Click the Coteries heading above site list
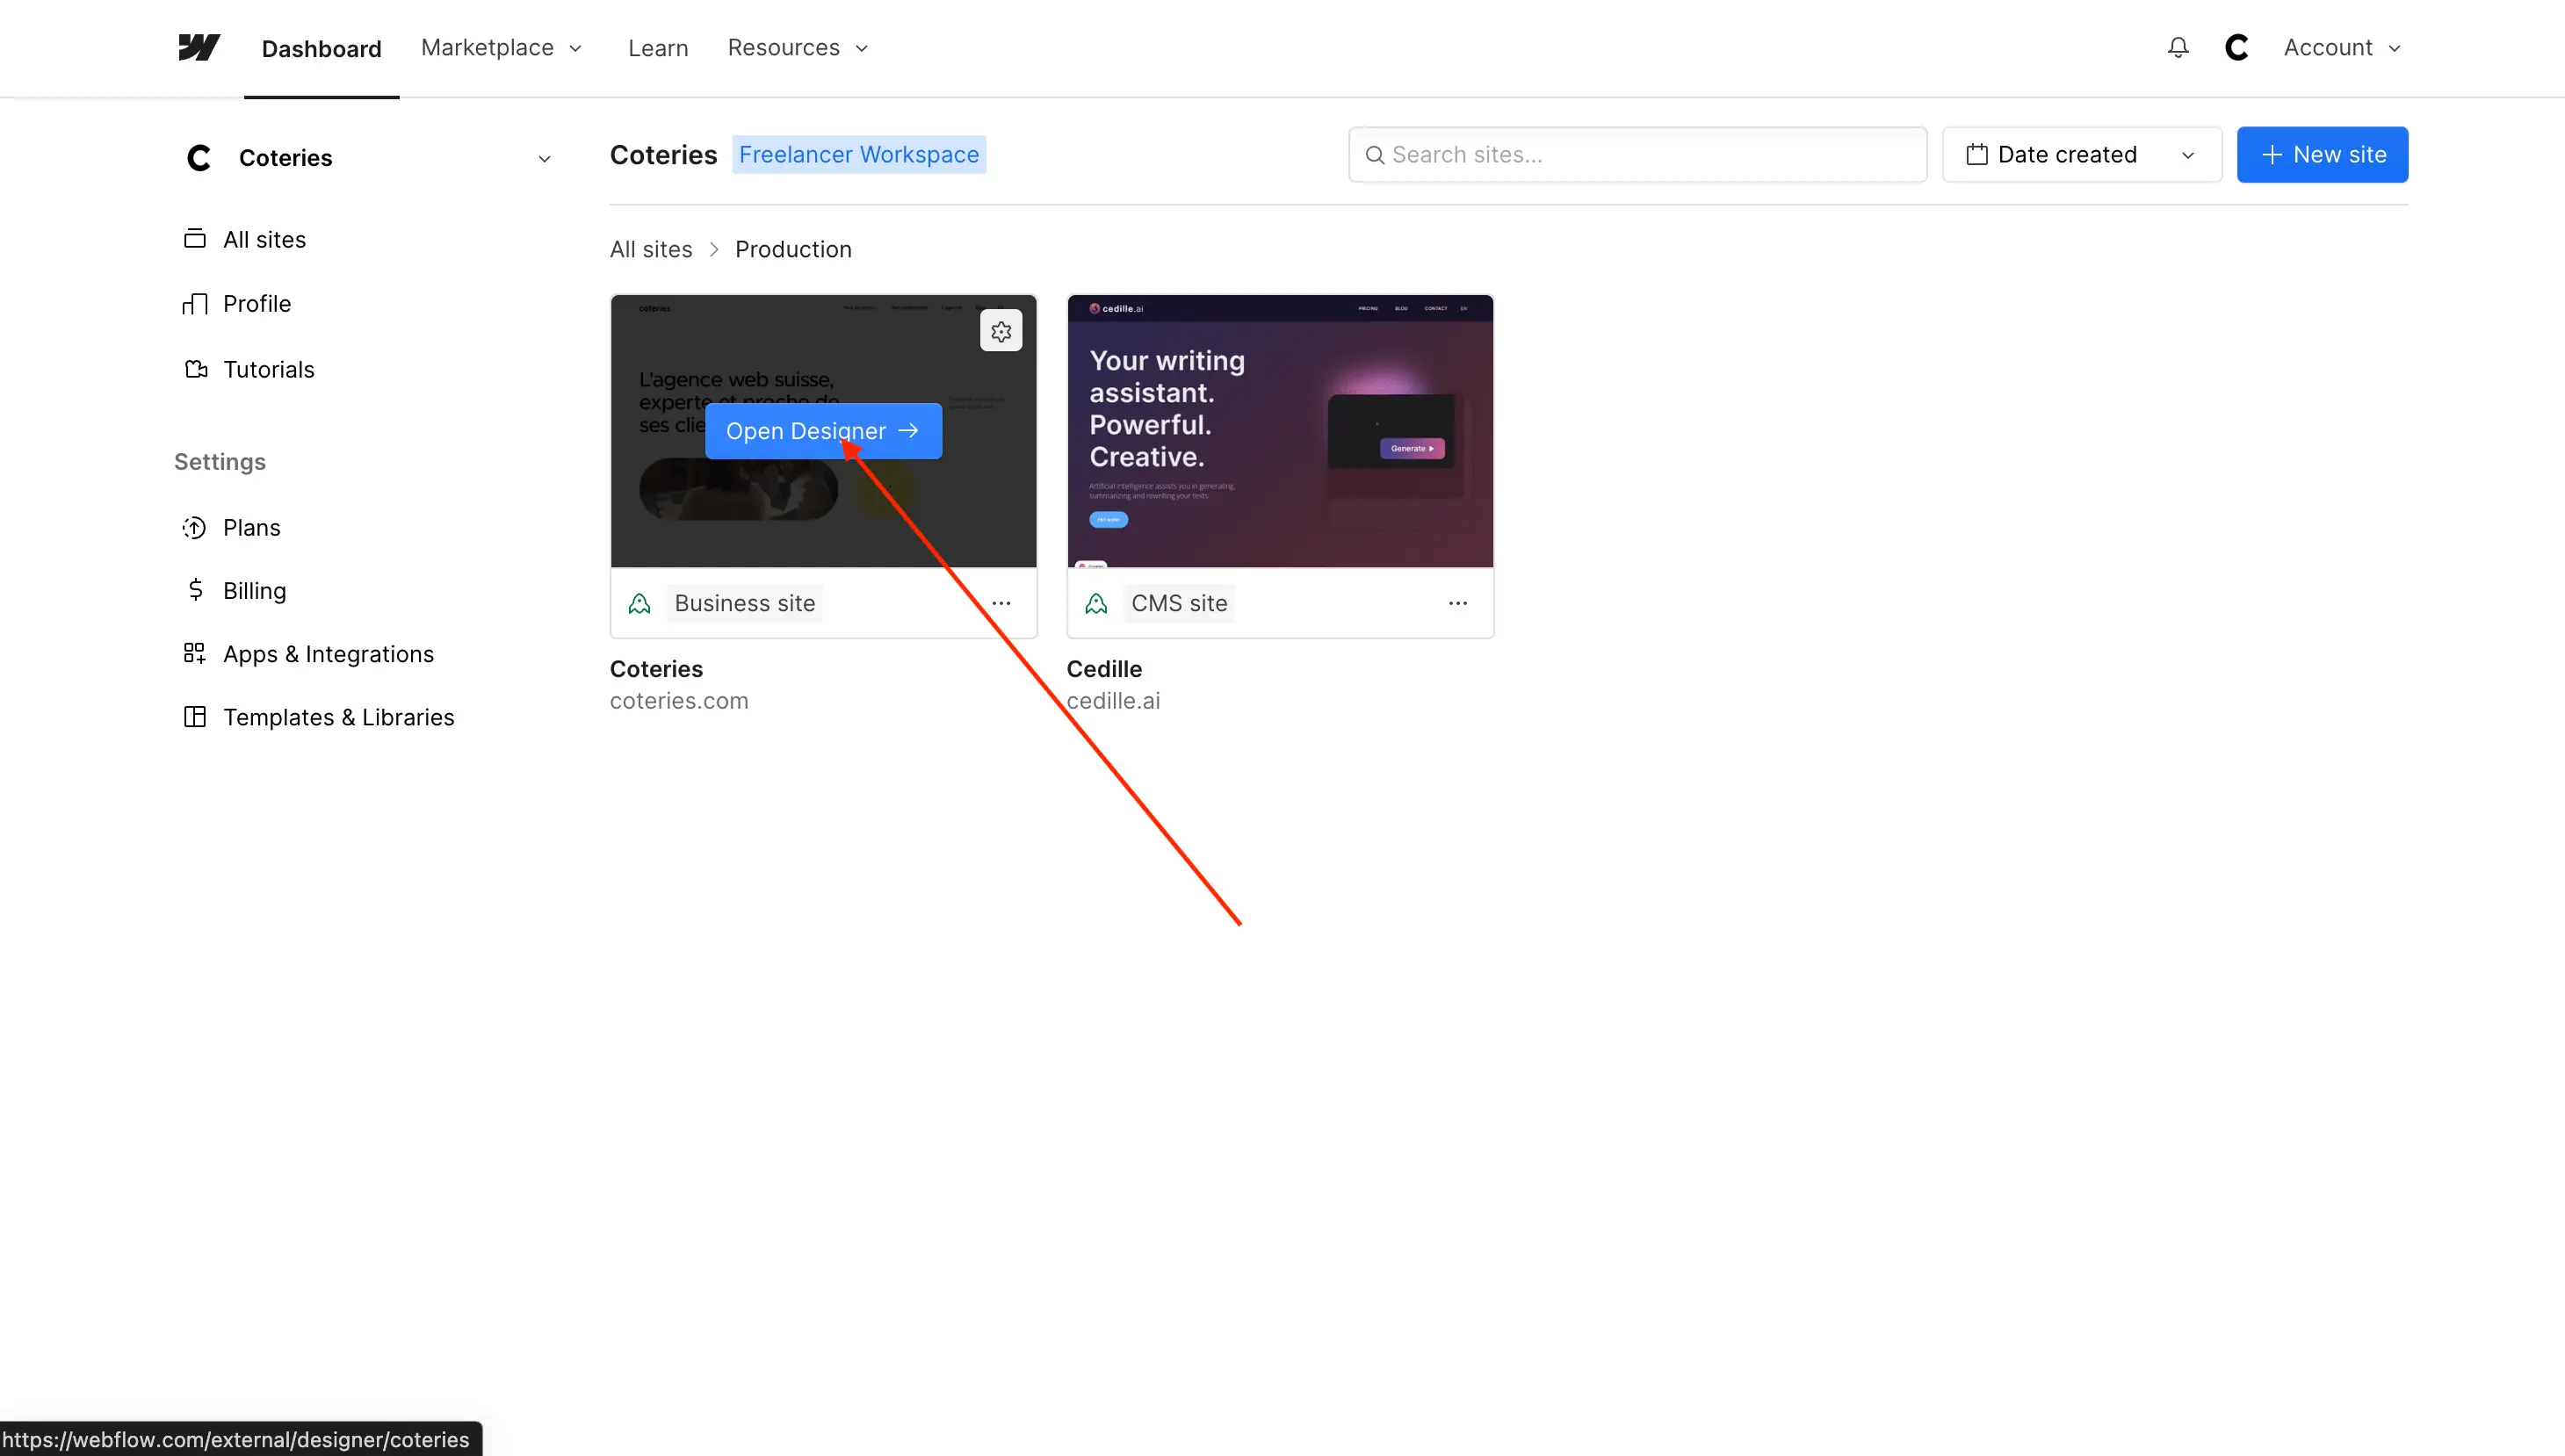This screenshot has width=2565, height=1456. 663,154
